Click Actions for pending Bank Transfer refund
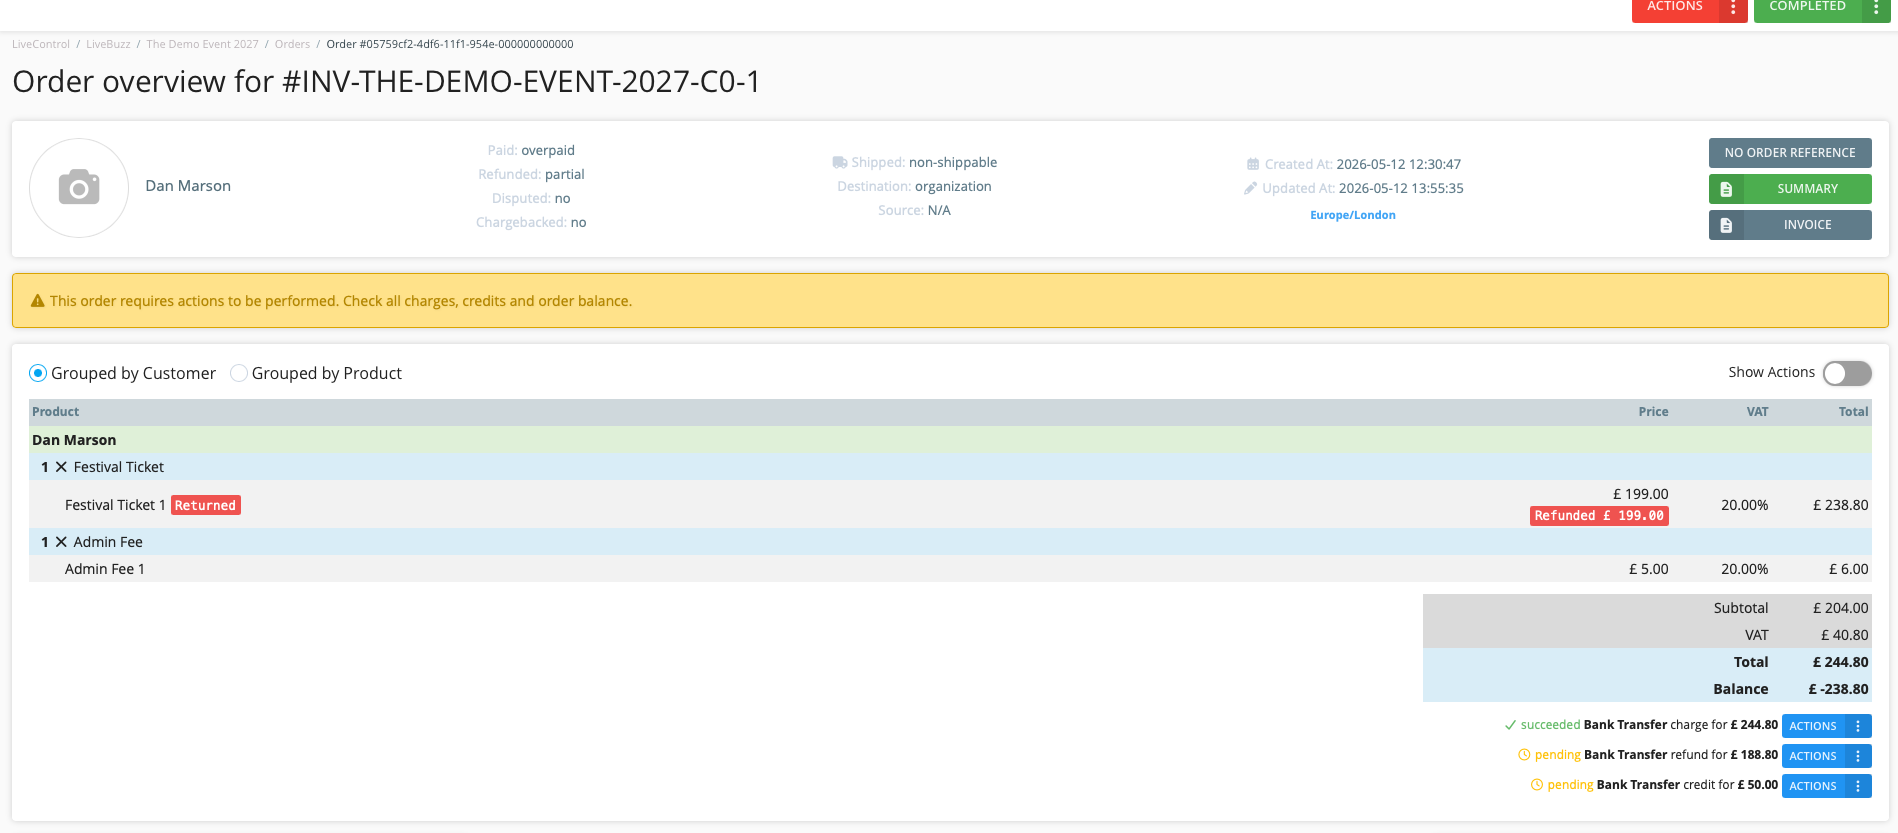 pyautogui.click(x=1813, y=756)
